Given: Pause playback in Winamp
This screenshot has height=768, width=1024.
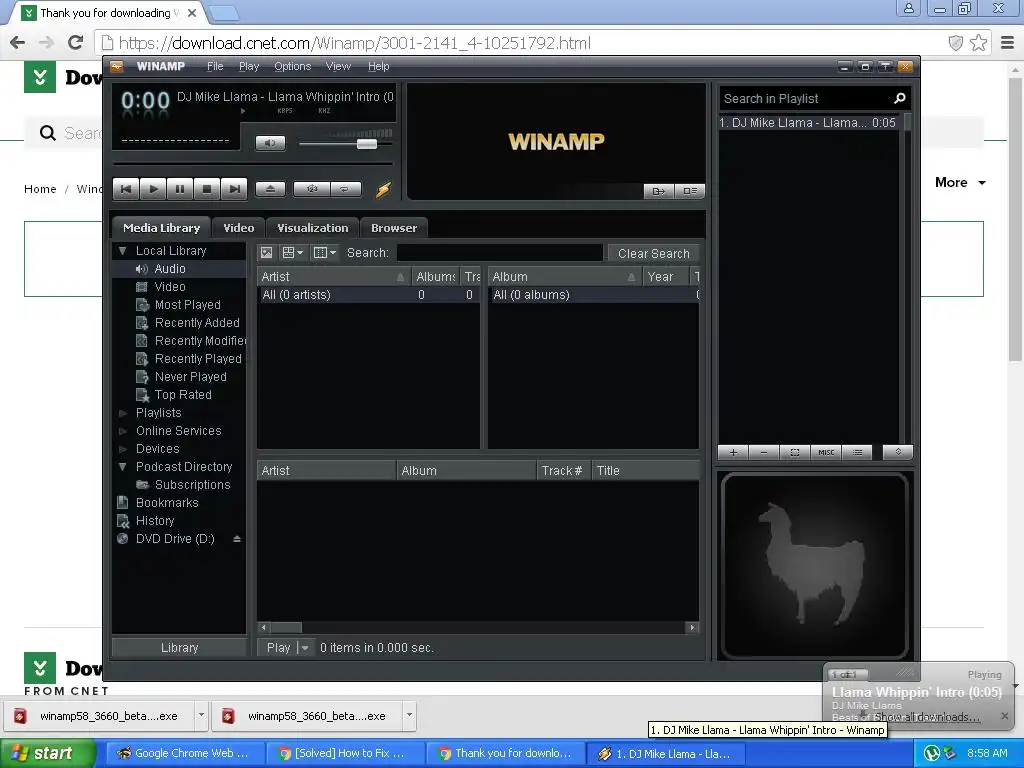Looking at the screenshot, I should coord(180,189).
